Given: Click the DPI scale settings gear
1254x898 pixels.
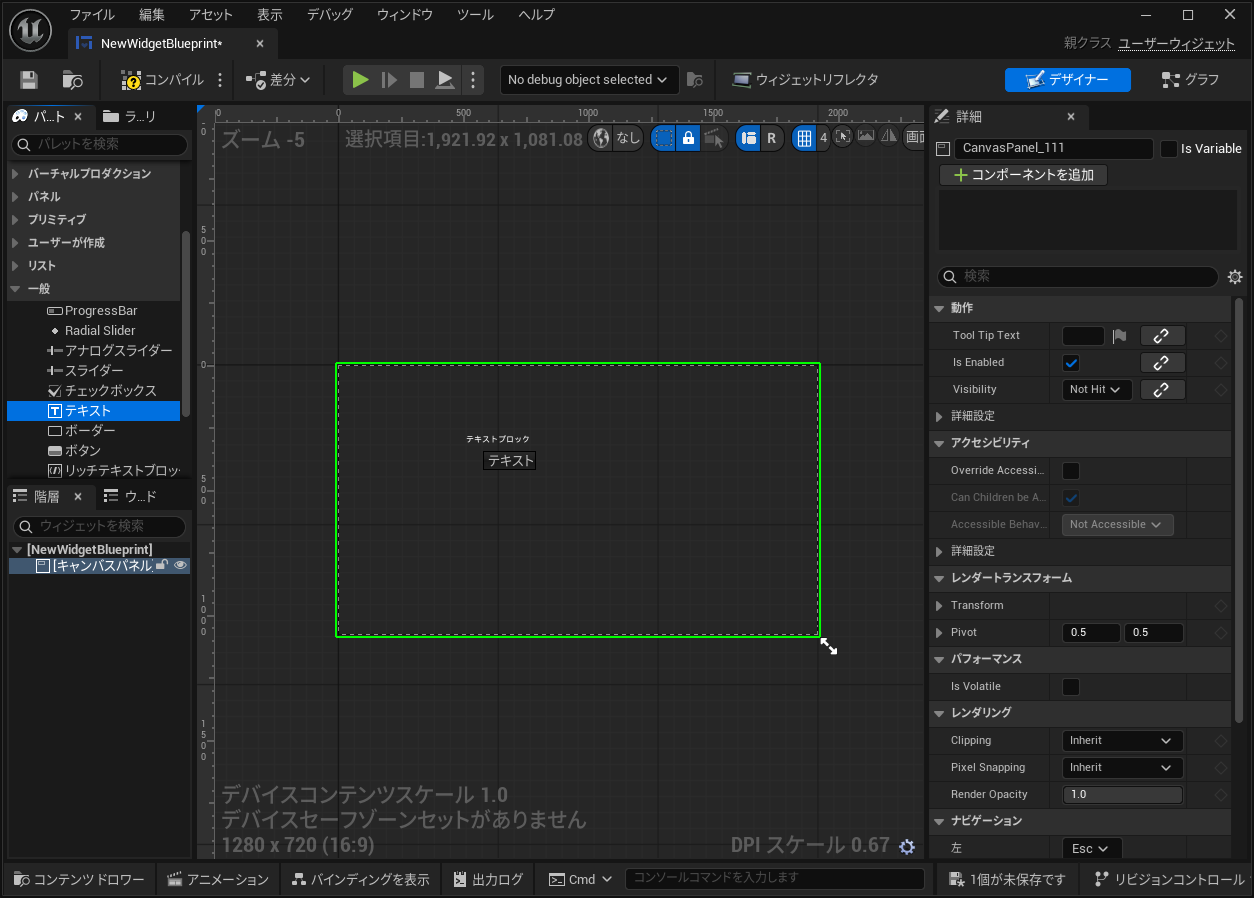Looking at the screenshot, I should 907,847.
